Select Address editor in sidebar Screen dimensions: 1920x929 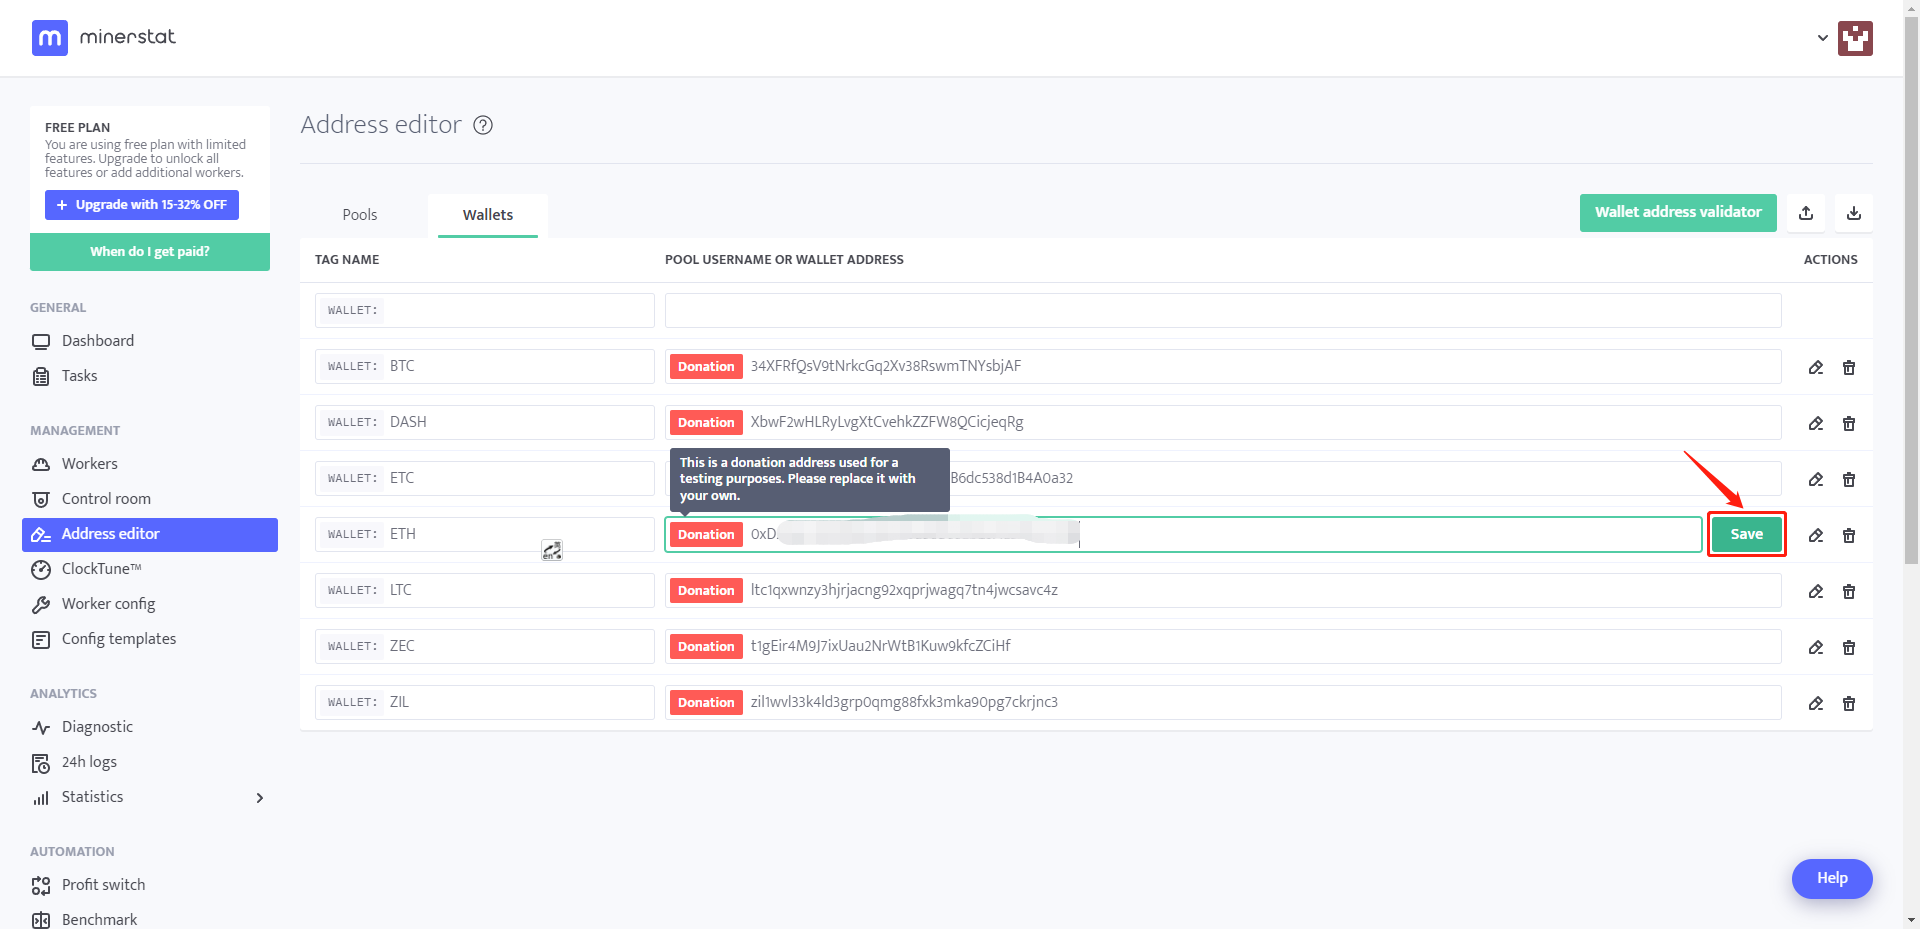pyautogui.click(x=150, y=534)
